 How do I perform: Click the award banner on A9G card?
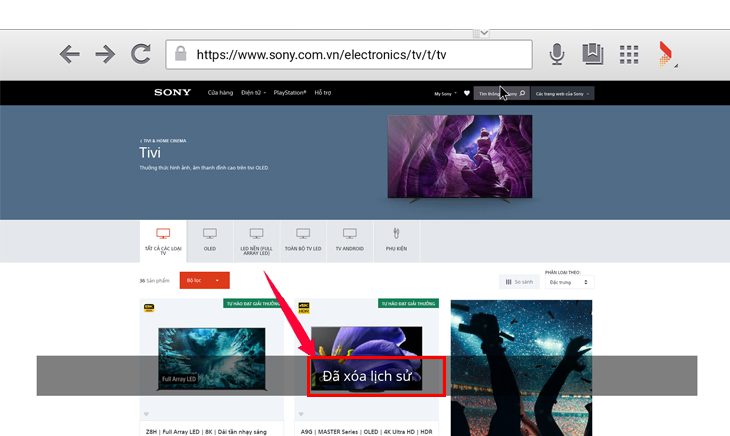(408, 303)
